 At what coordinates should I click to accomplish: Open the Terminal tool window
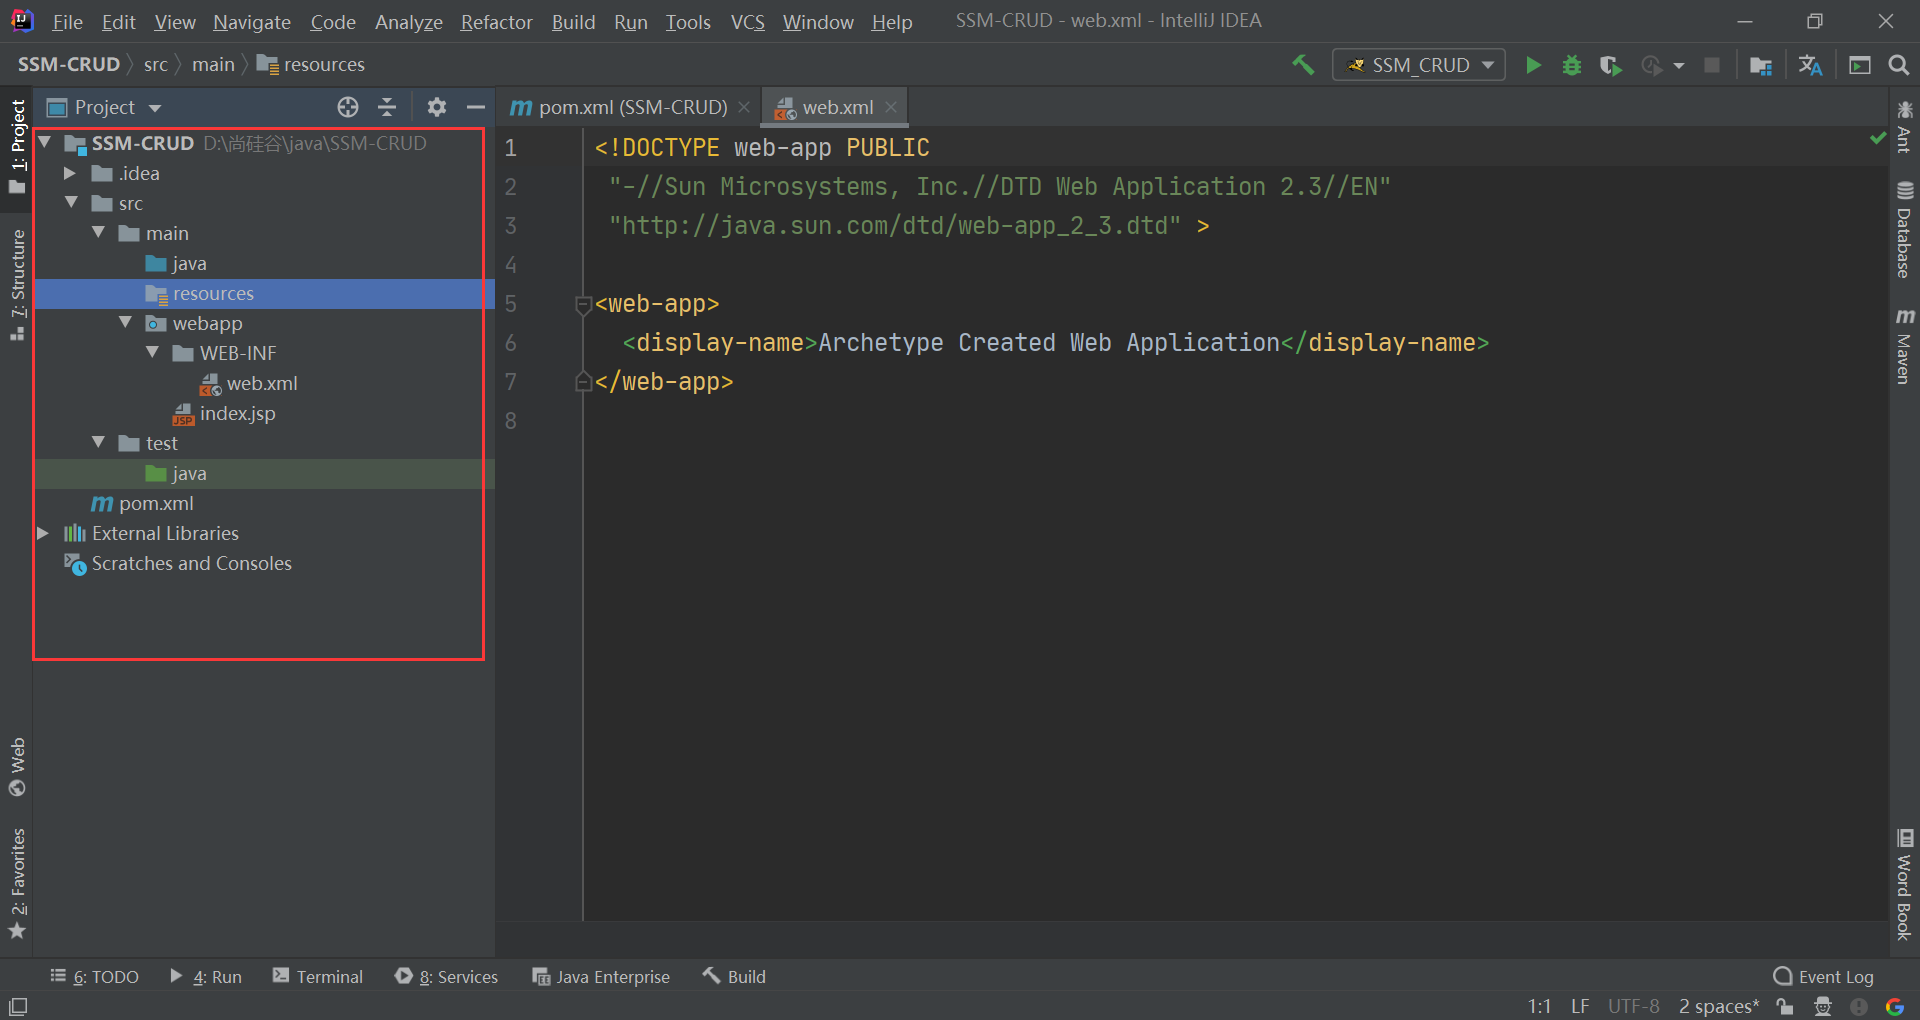(x=318, y=977)
